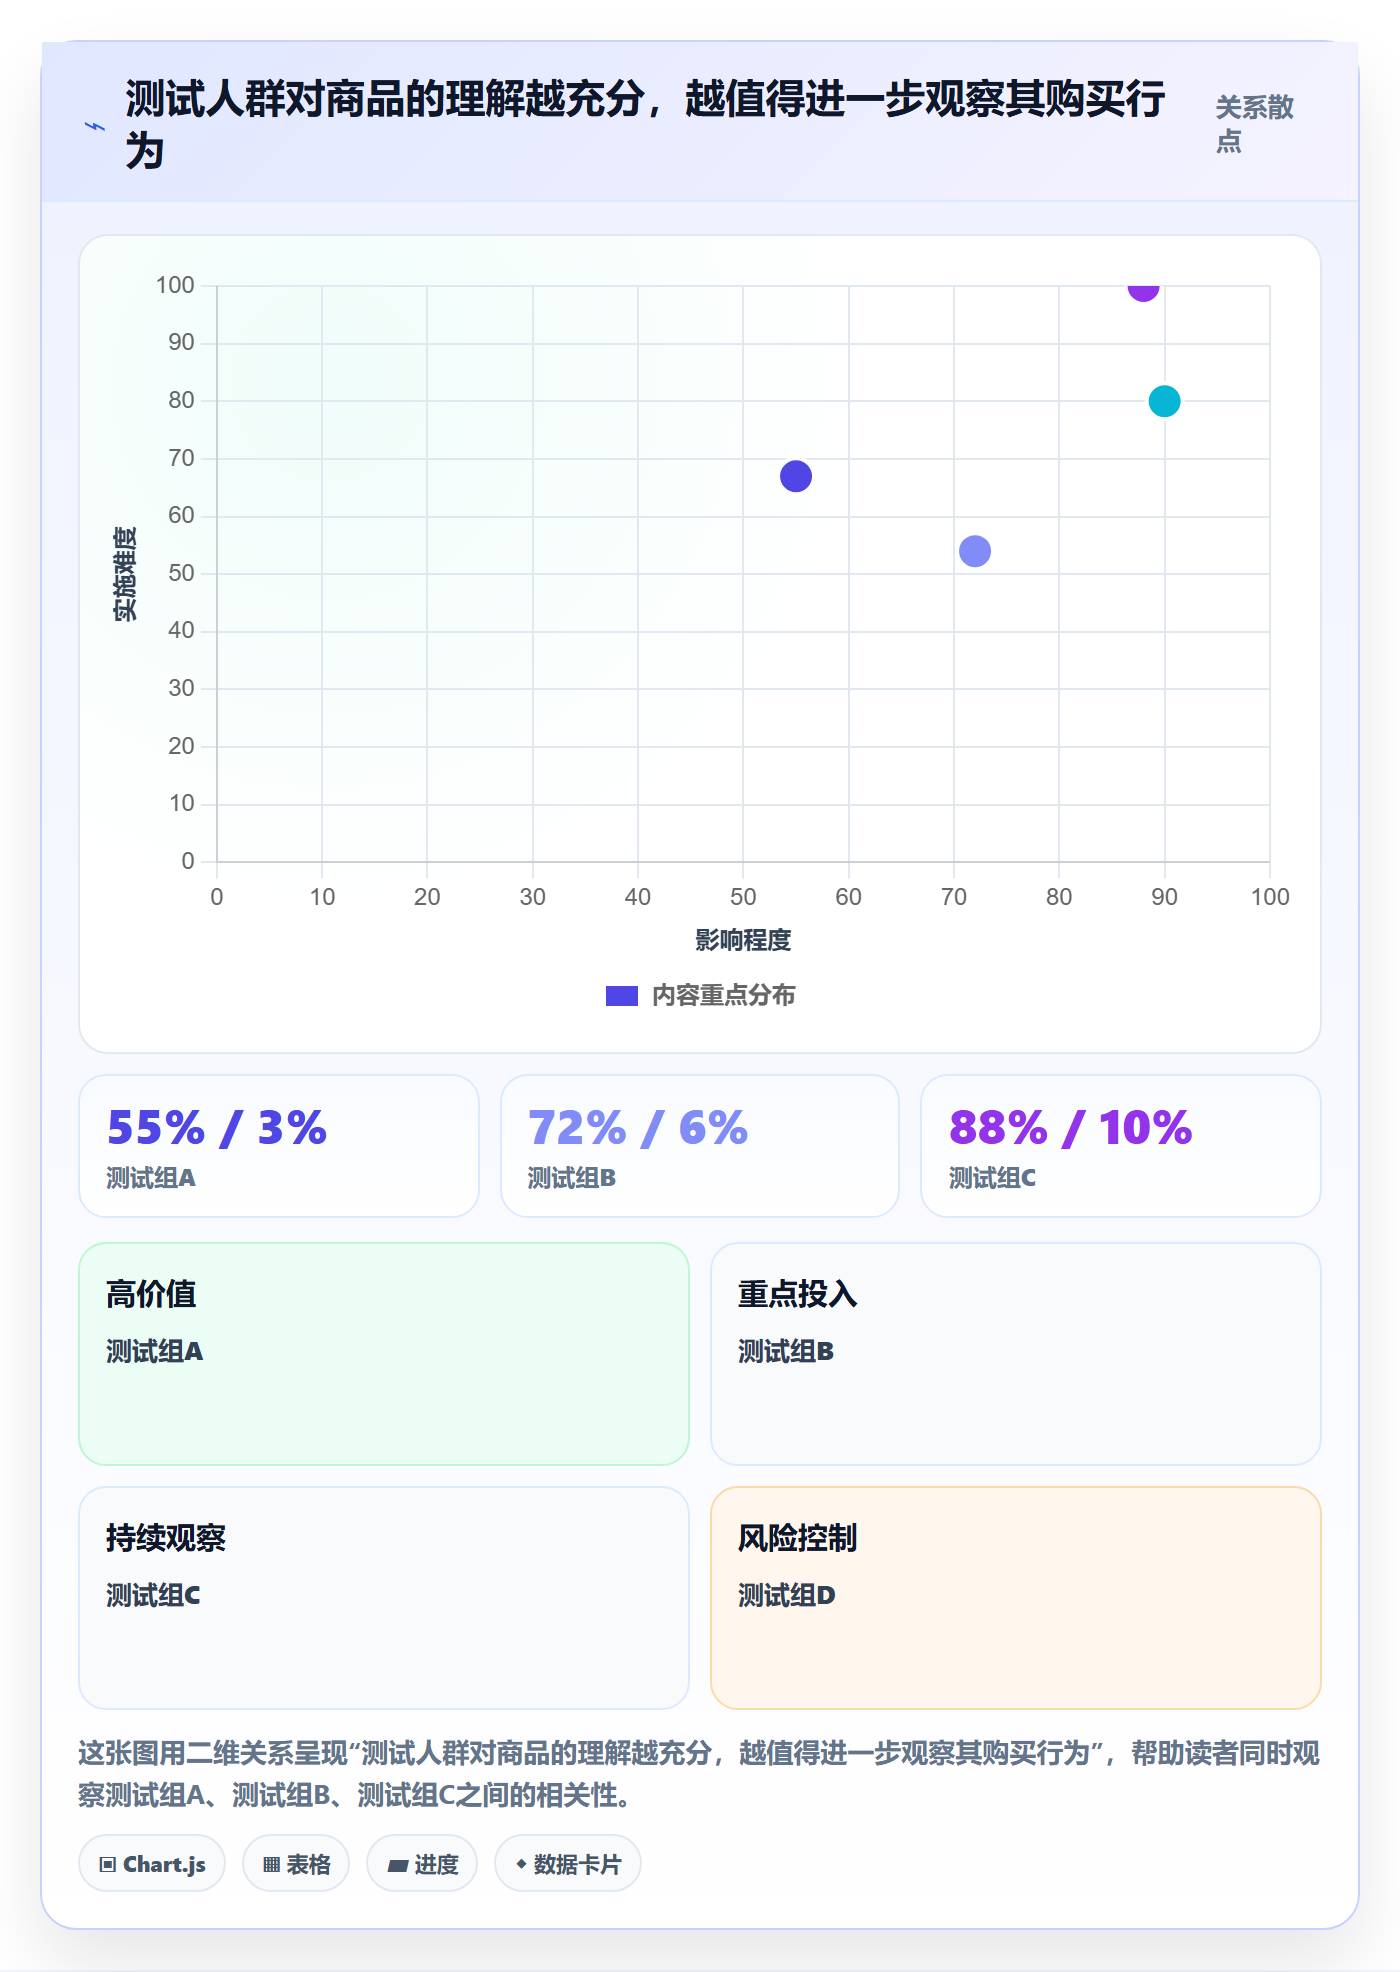Click the purple point at the chart's top edge
Viewport: 1400px width, 1972px height.
click(x=1143, y=290)
